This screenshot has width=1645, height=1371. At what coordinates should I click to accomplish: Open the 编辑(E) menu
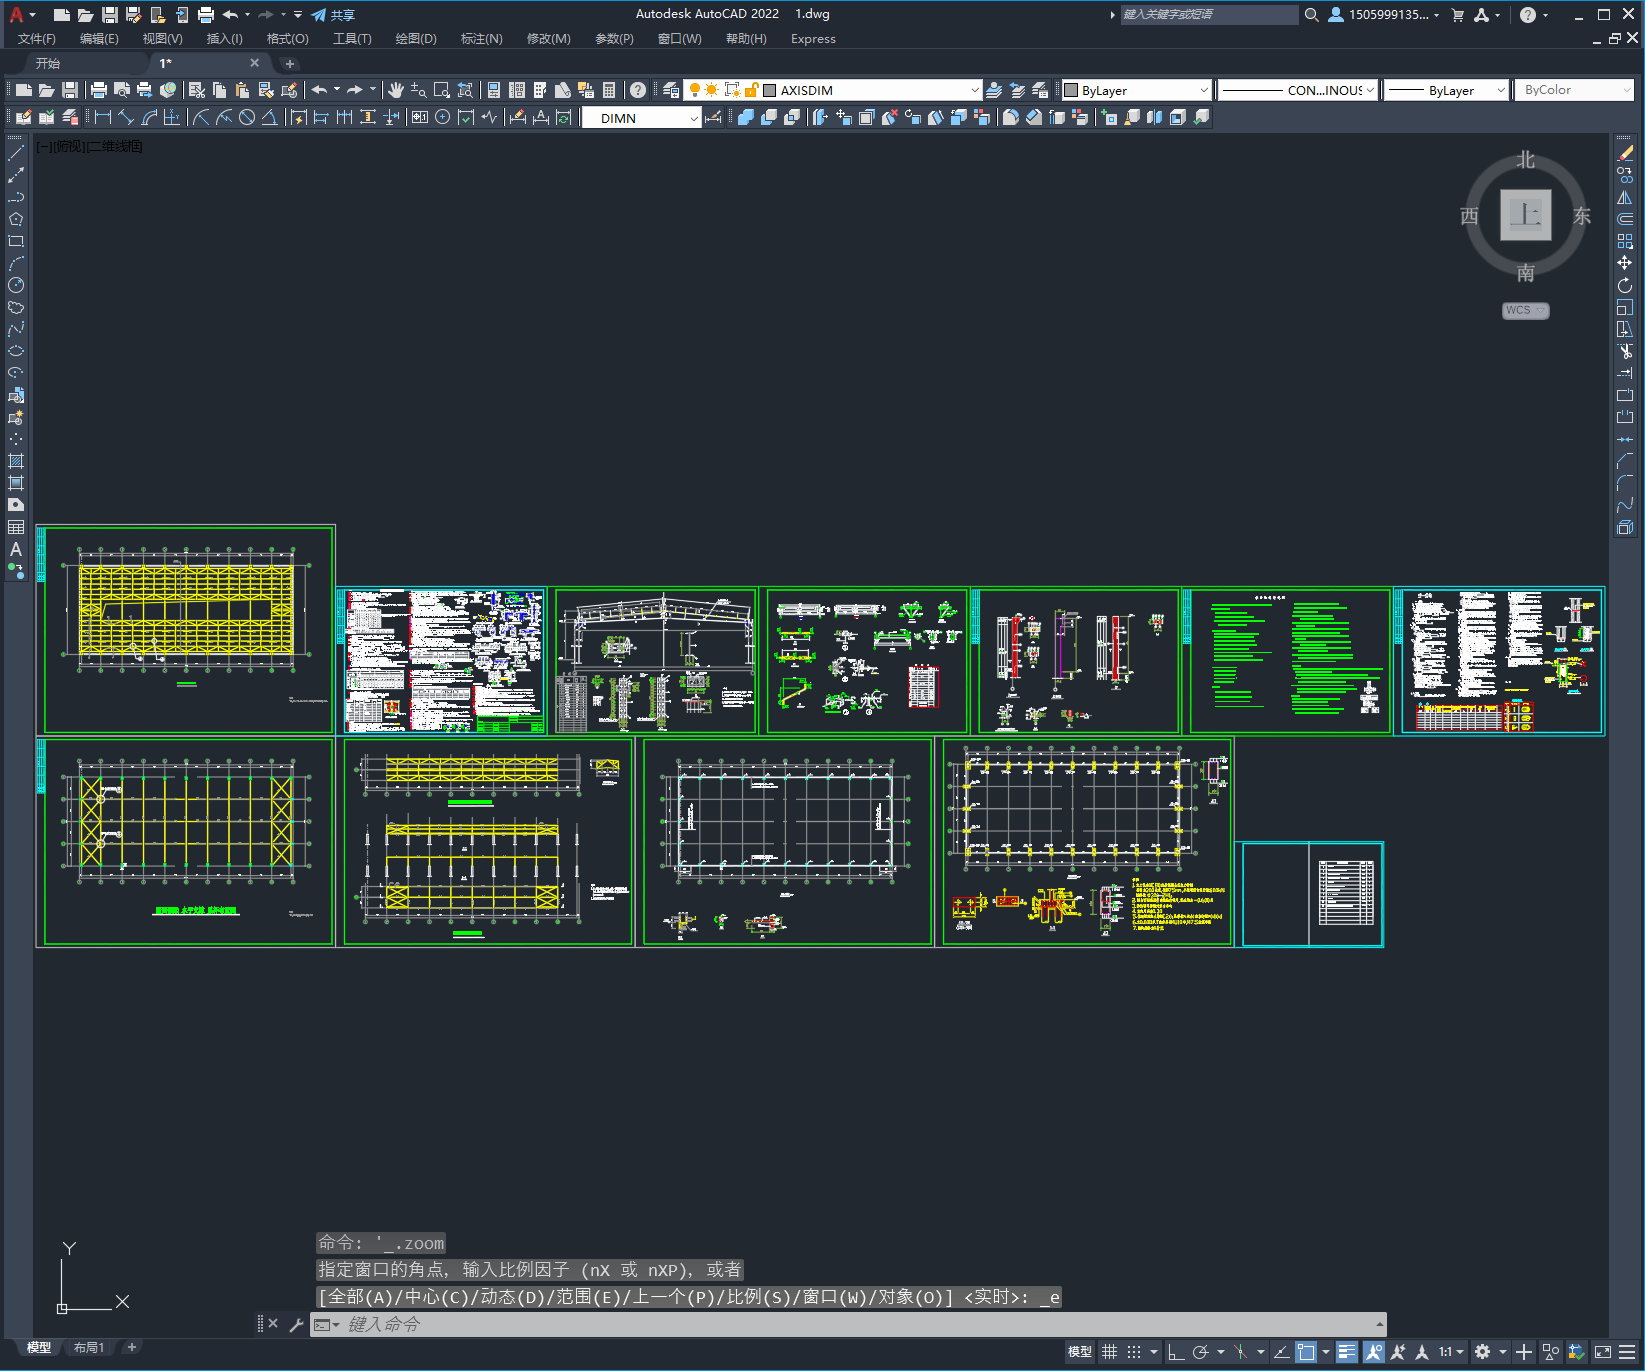tap(99, 39)
